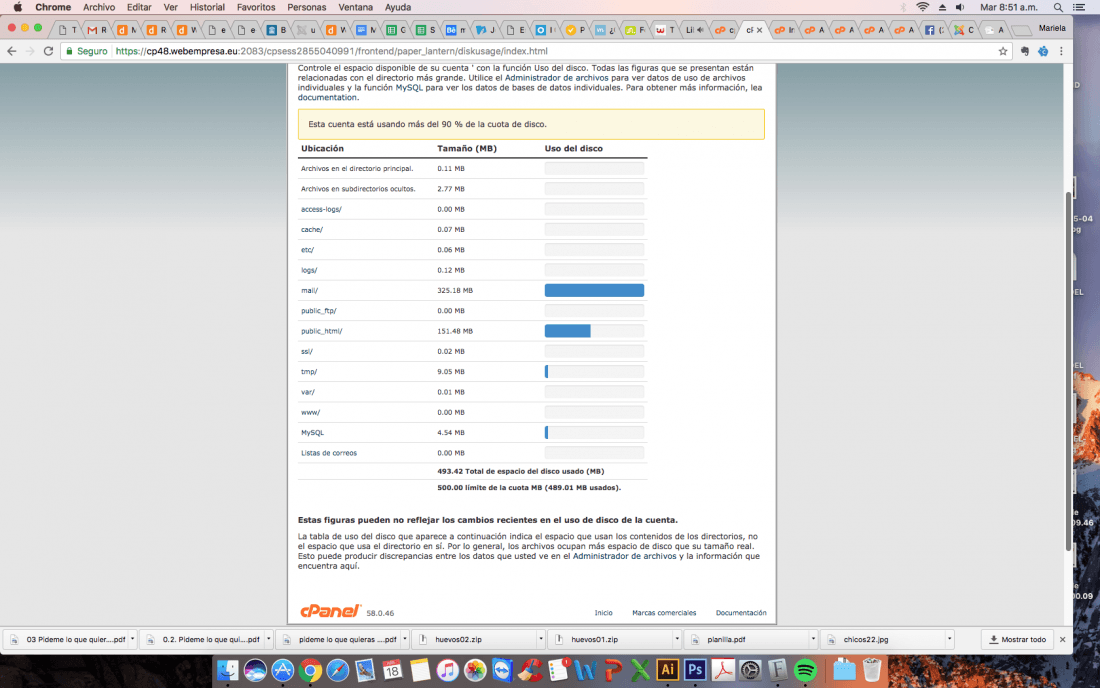This screenshot has height=688, width=1100.
Task: Launch Siri from the dock
Action: [255, 670]
